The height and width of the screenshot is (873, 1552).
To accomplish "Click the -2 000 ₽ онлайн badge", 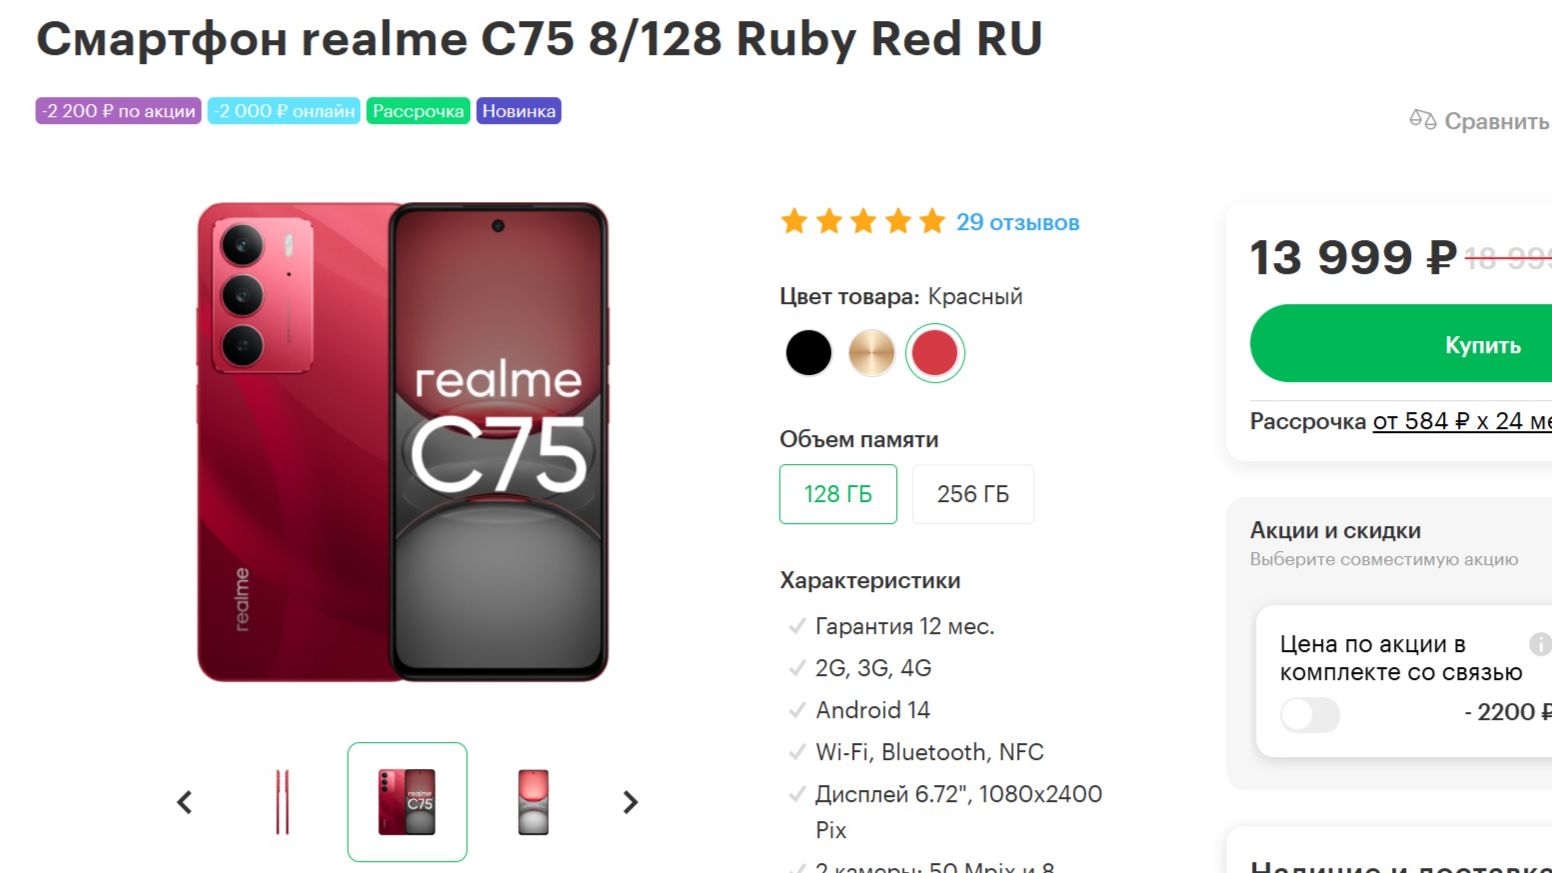I will click(284, 111).
